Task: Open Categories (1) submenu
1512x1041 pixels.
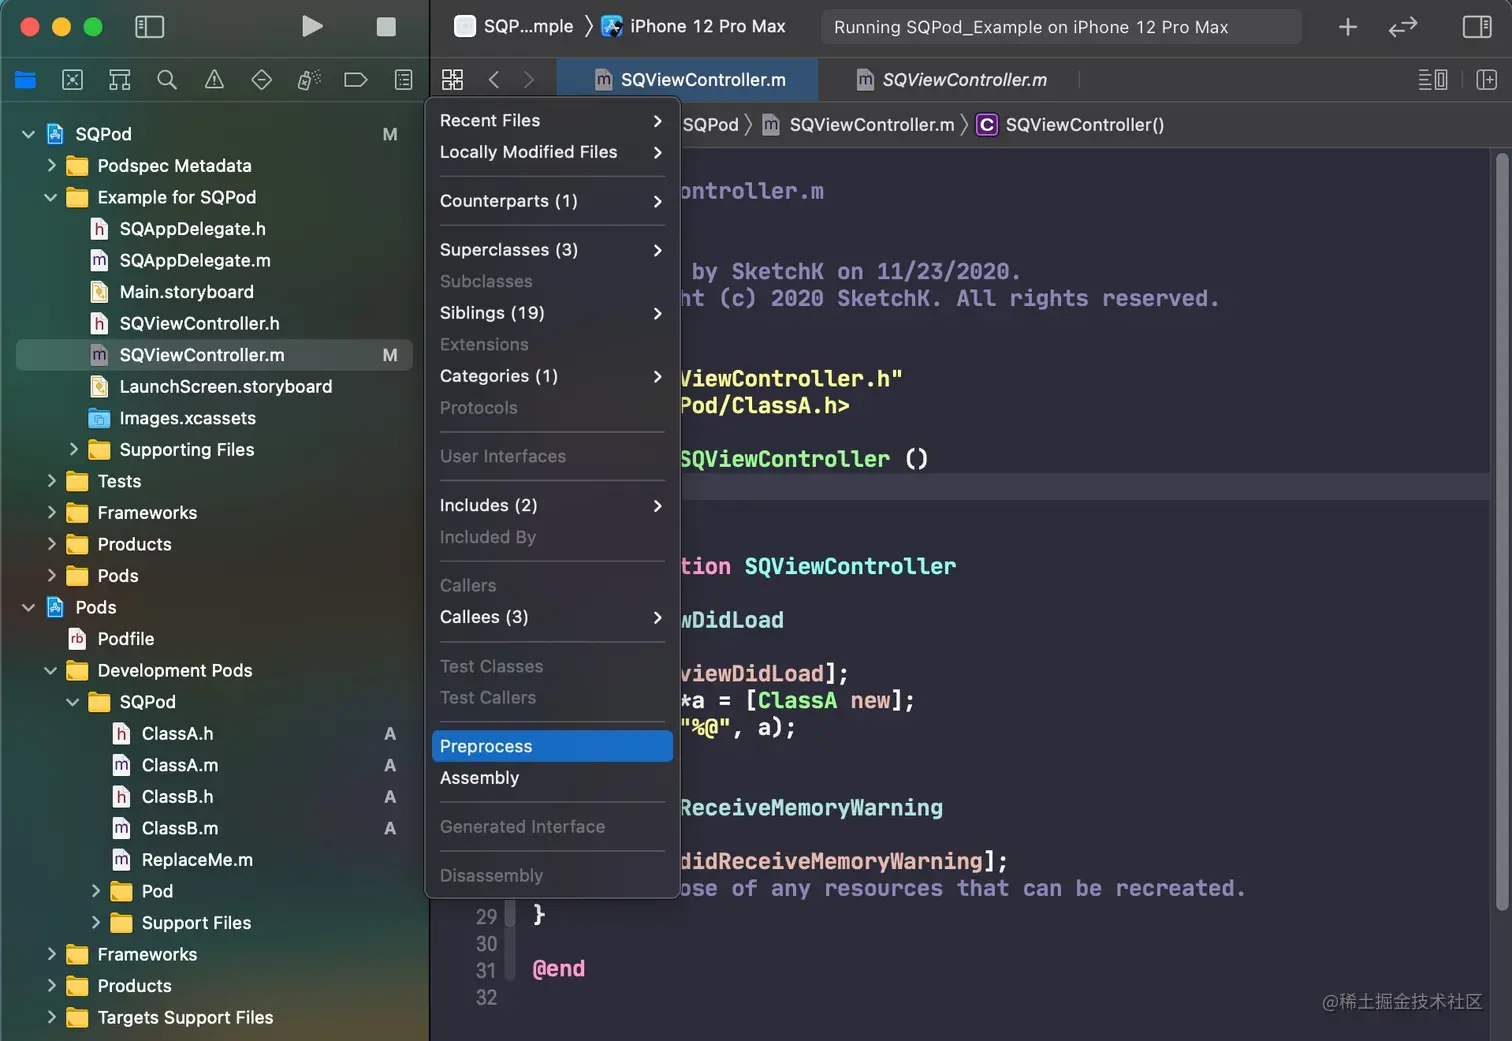Action: (552, 376)
